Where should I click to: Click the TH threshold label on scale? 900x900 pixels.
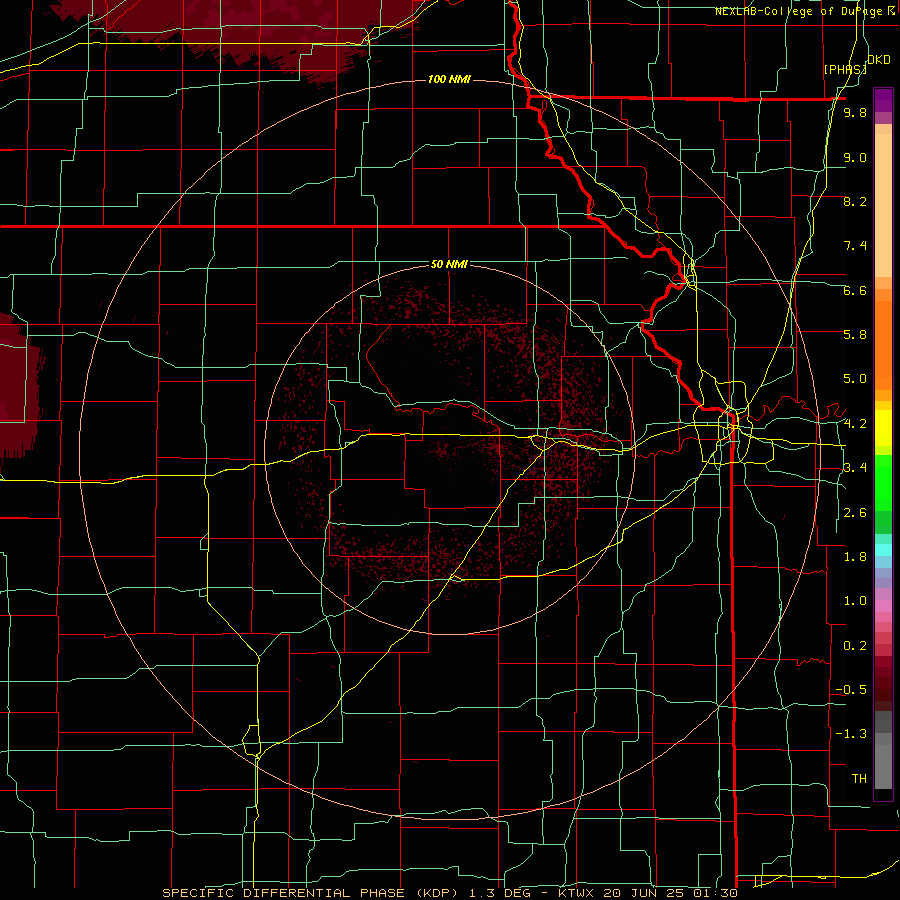pyautogui.click(x=859, y=778)
